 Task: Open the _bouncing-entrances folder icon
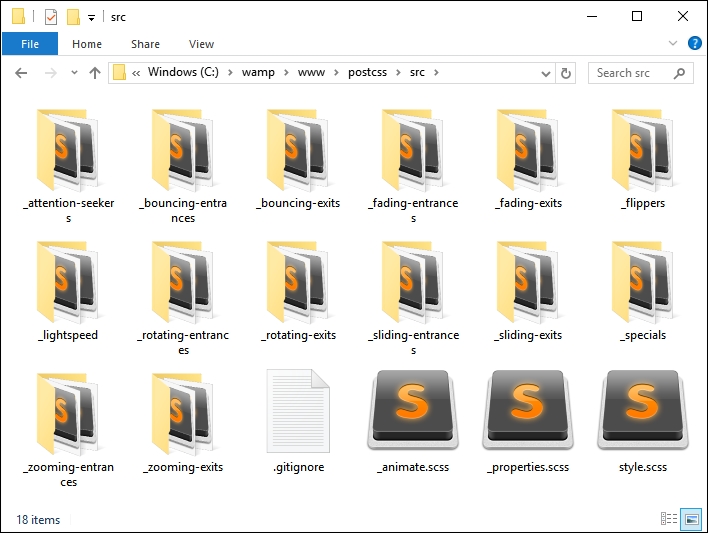pyautogui.click(x=183, y=150)
